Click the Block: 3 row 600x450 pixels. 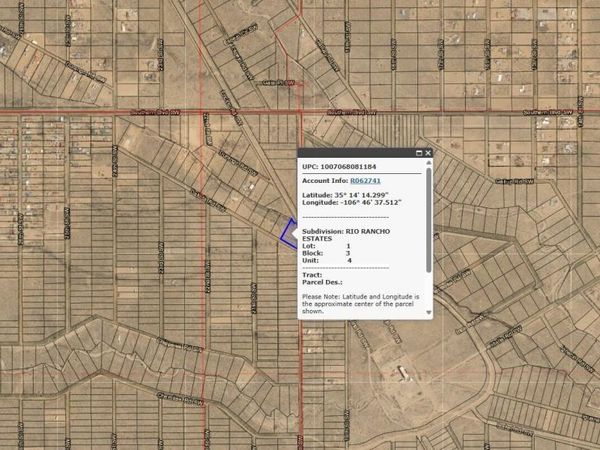click(326, 253)
